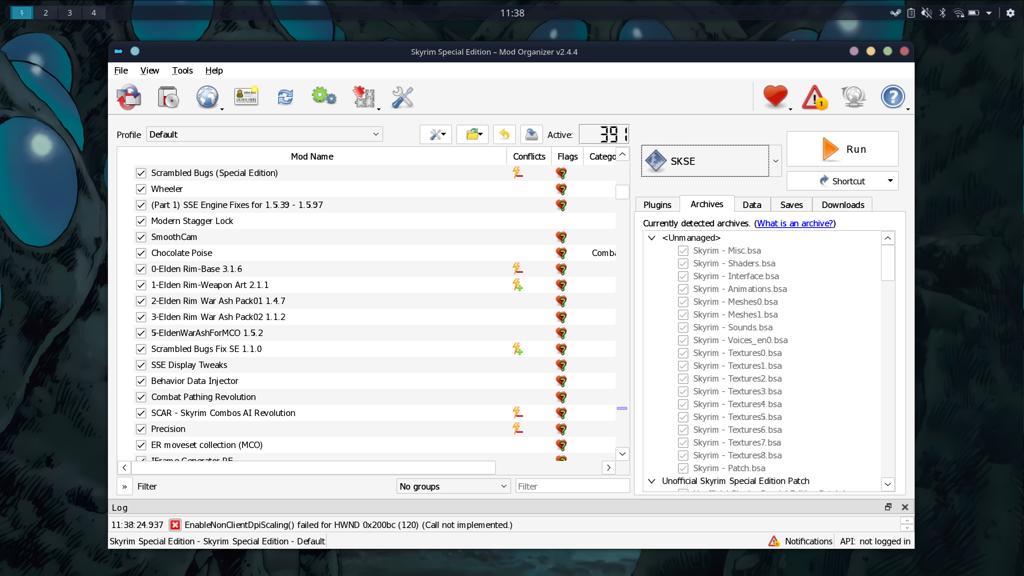
Task: Click the muted volume tray icon
Action: [x=926, y=12]
